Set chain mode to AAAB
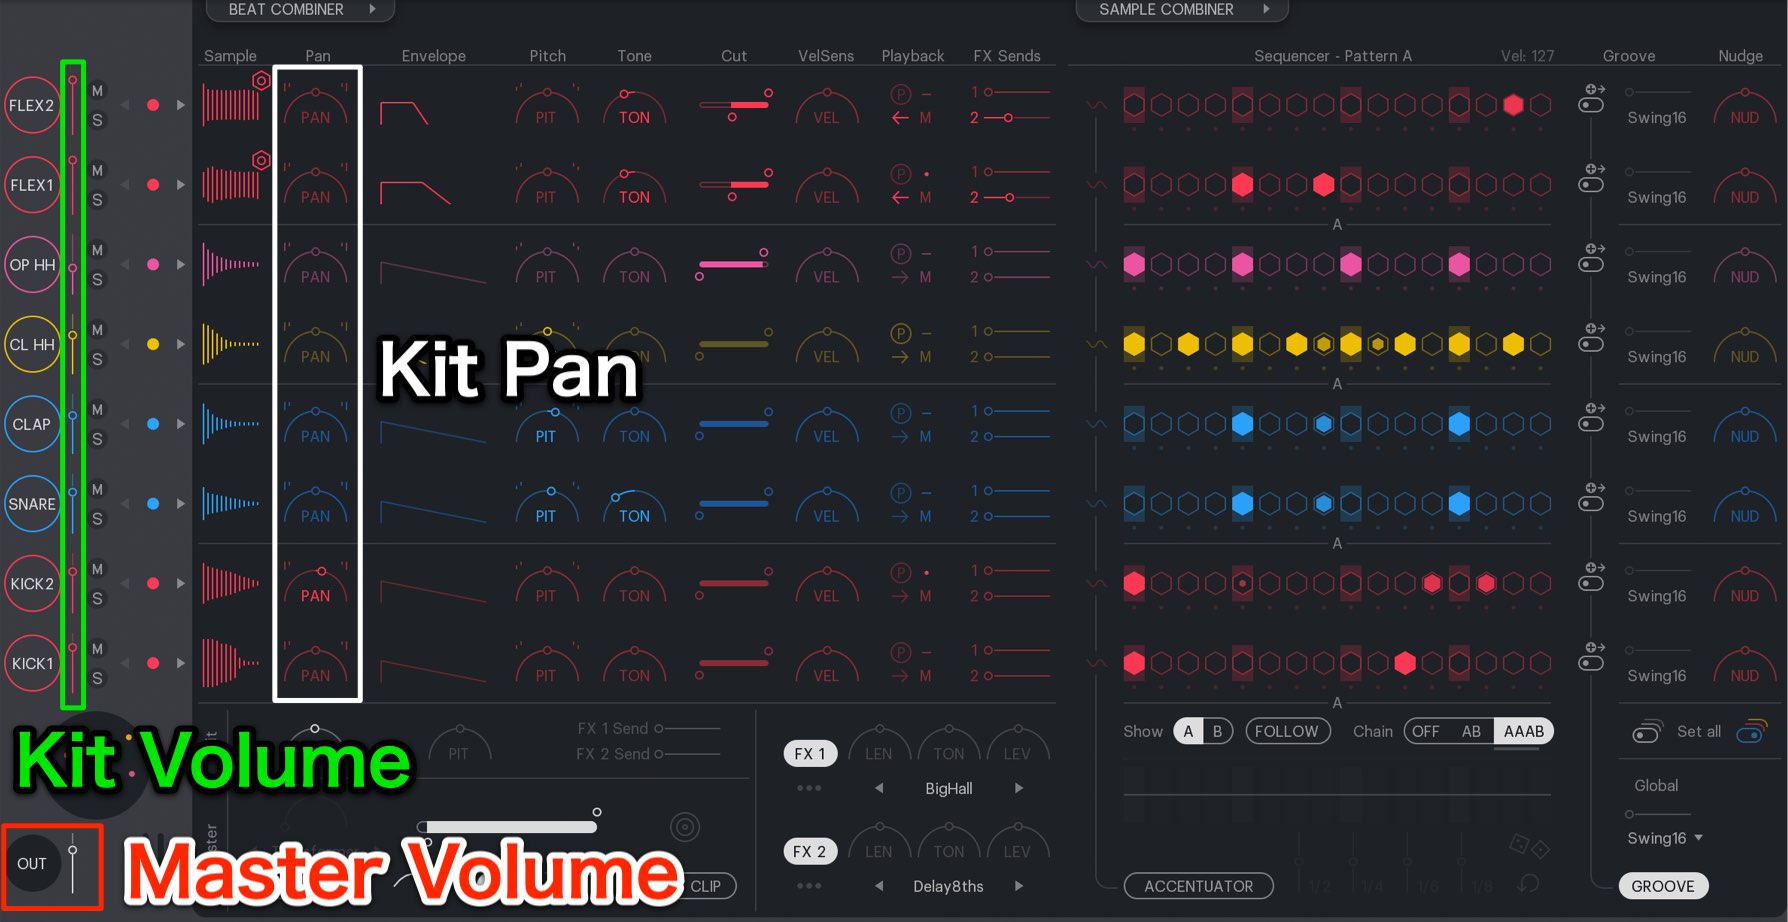1788x922 pixels. (1524, 731)
